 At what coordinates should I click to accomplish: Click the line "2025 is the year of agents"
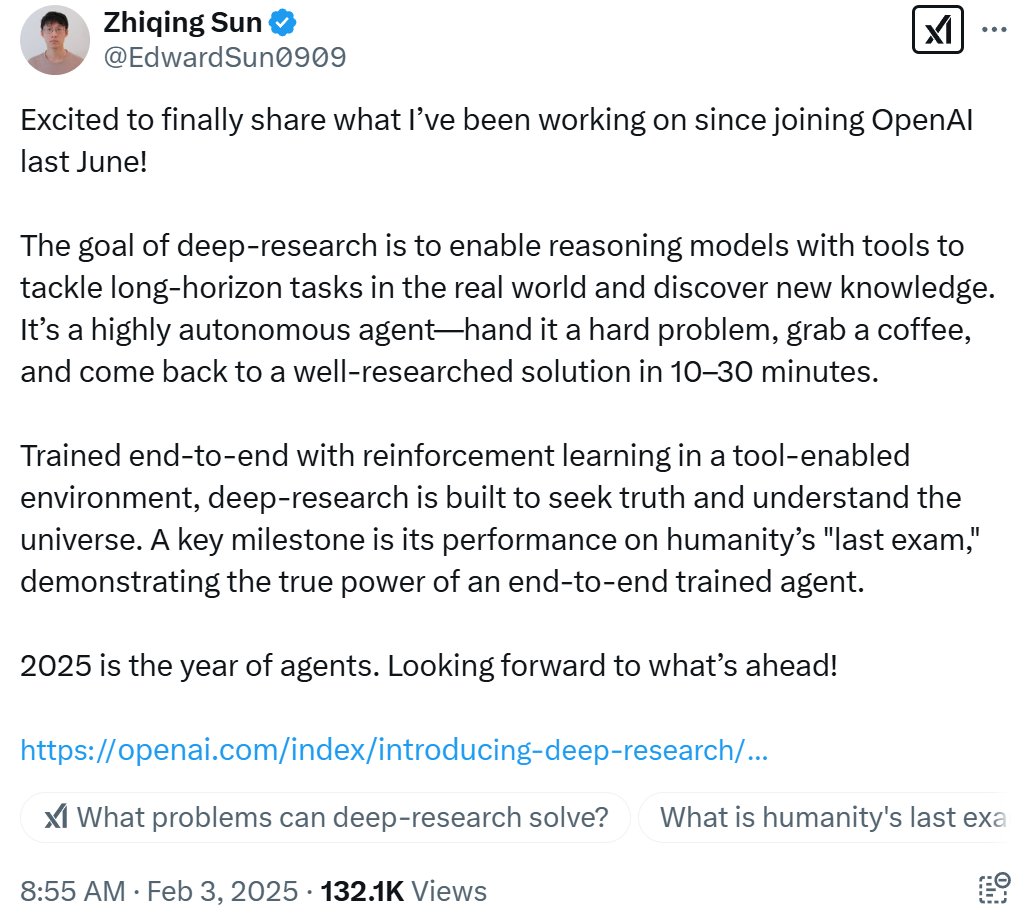(428, 665)
